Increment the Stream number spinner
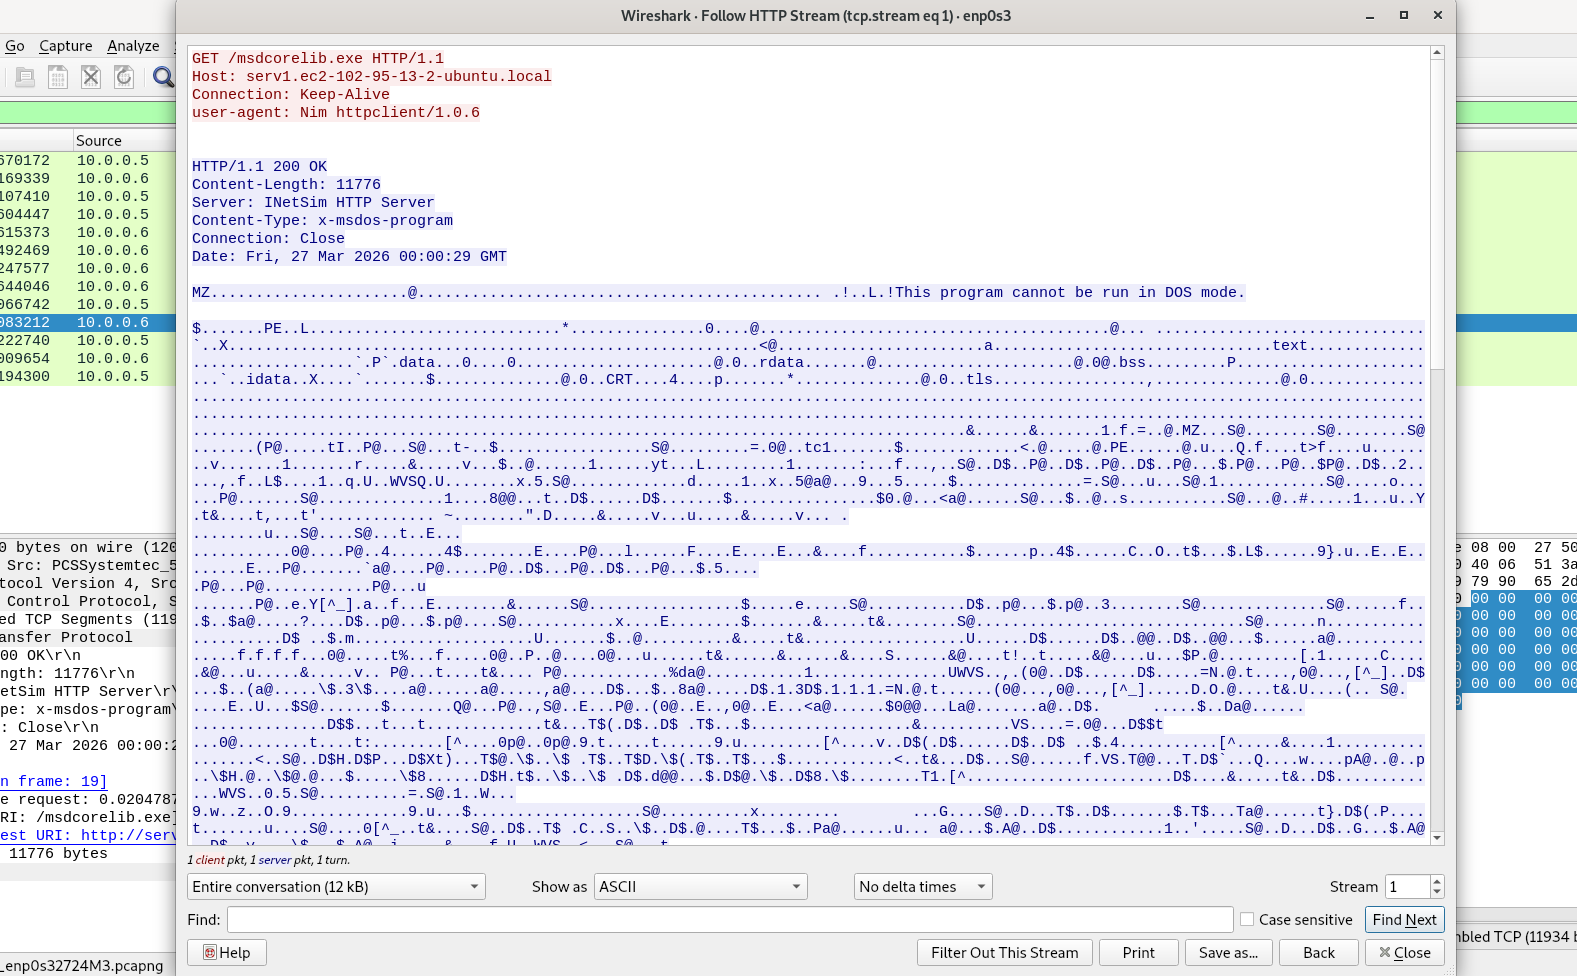The height and width of the screenshot is (976, 1577). coord(1437,882)
